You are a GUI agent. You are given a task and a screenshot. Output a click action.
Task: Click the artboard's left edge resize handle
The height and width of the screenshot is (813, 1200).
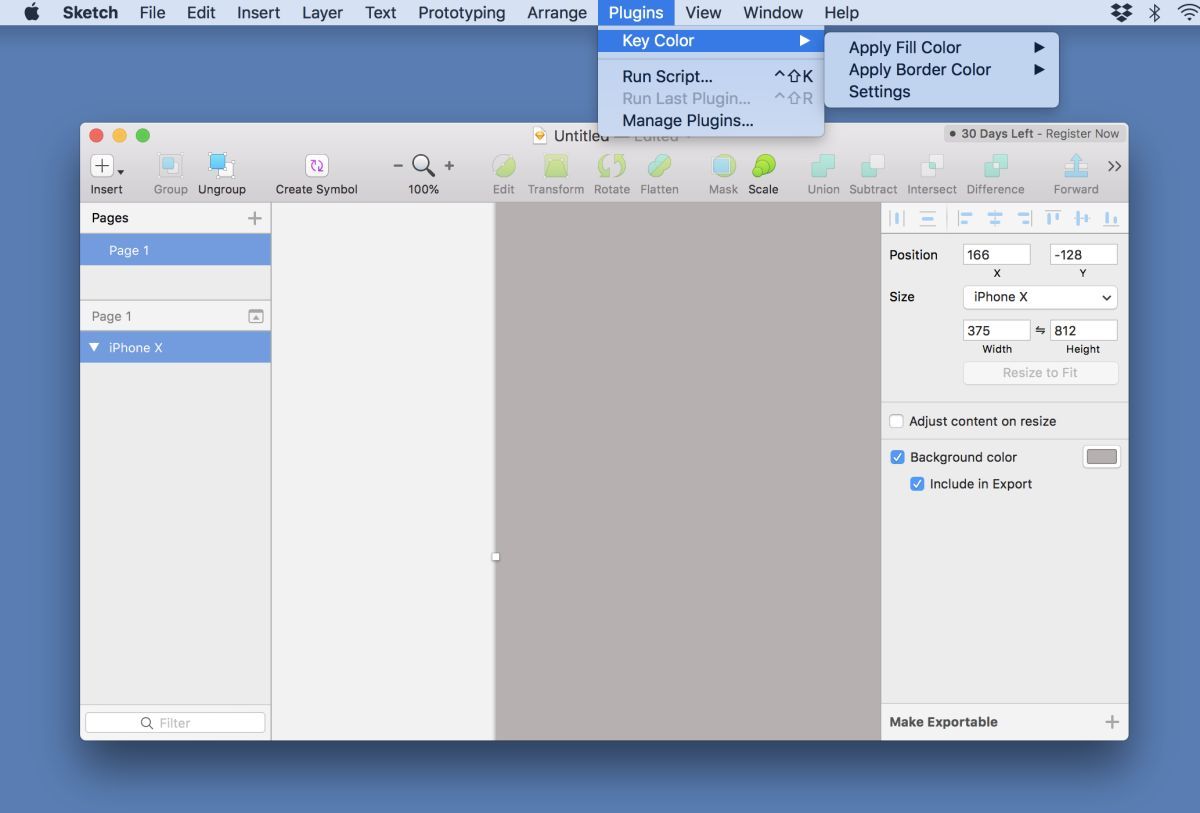[x=496, y=557]
